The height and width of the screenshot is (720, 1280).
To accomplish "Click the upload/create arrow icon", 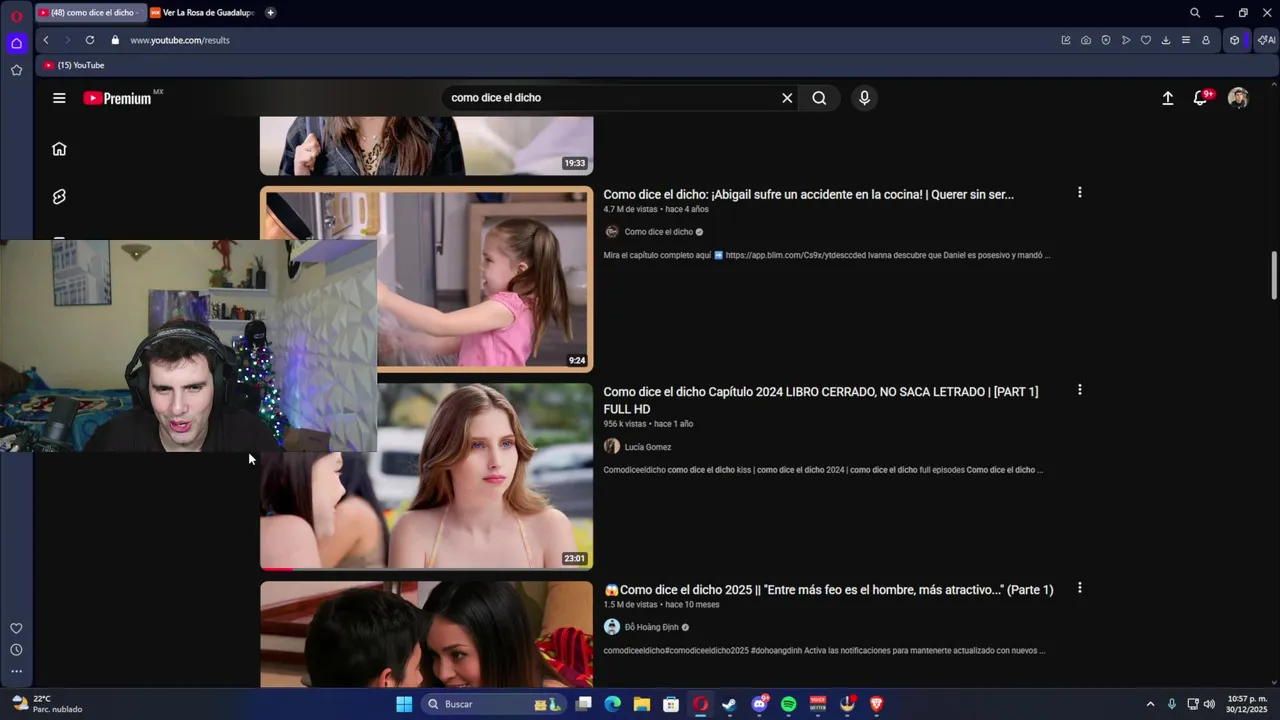I will [1167, 98].
